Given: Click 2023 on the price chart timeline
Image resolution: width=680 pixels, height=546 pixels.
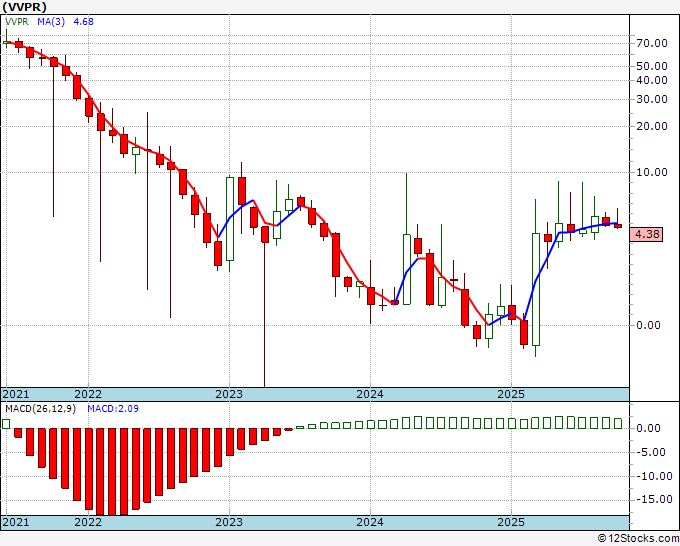Looking at the screenshot, I should coord(229,394).
